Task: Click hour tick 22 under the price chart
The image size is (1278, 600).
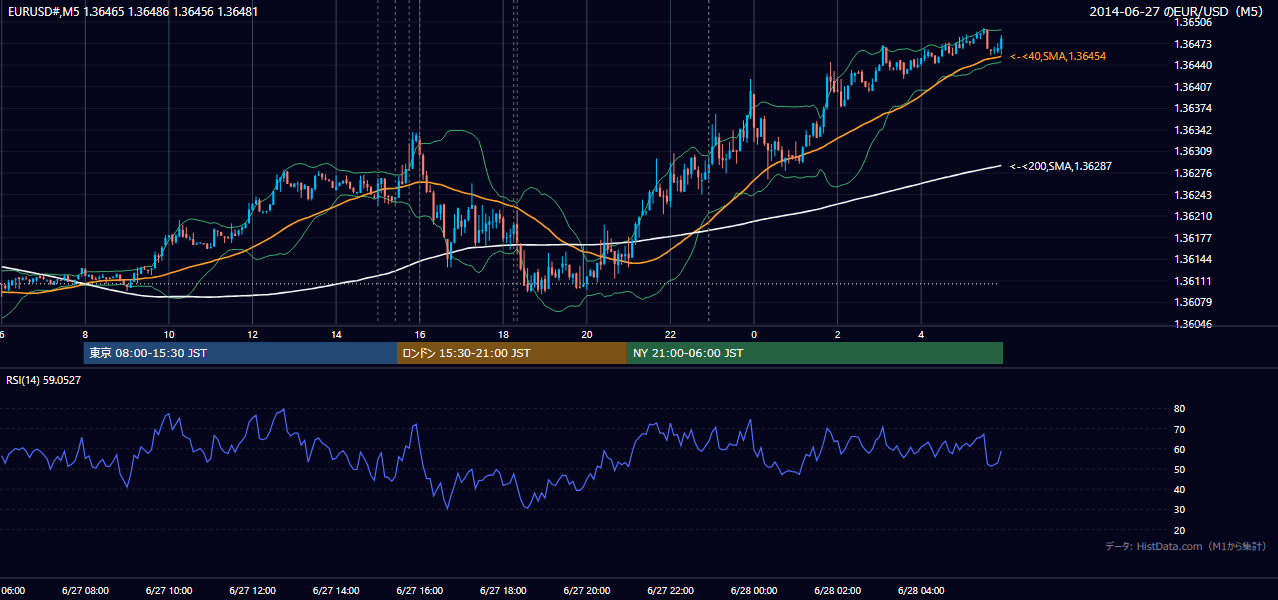Action: pyautogui.click(x=670, y=334)
